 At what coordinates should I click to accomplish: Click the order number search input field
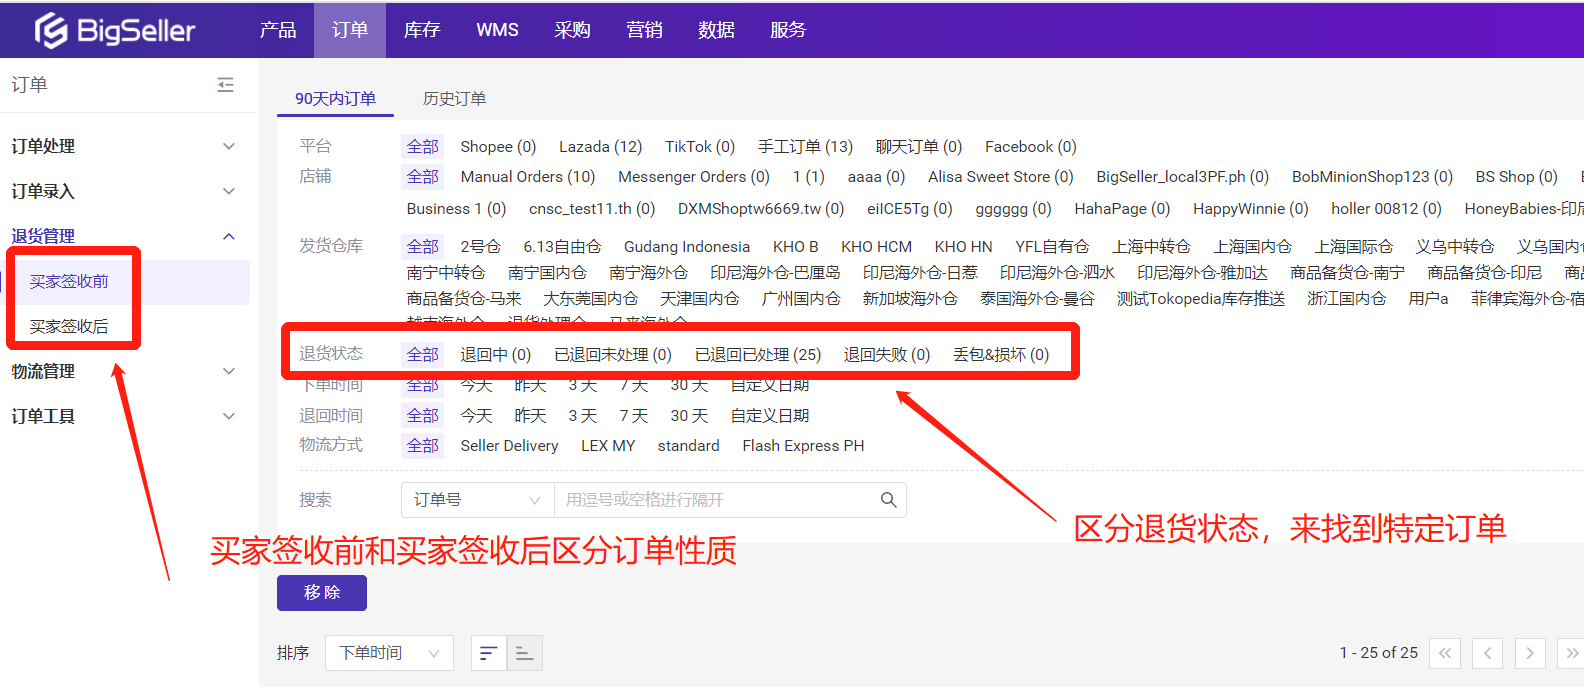point(715,500)
